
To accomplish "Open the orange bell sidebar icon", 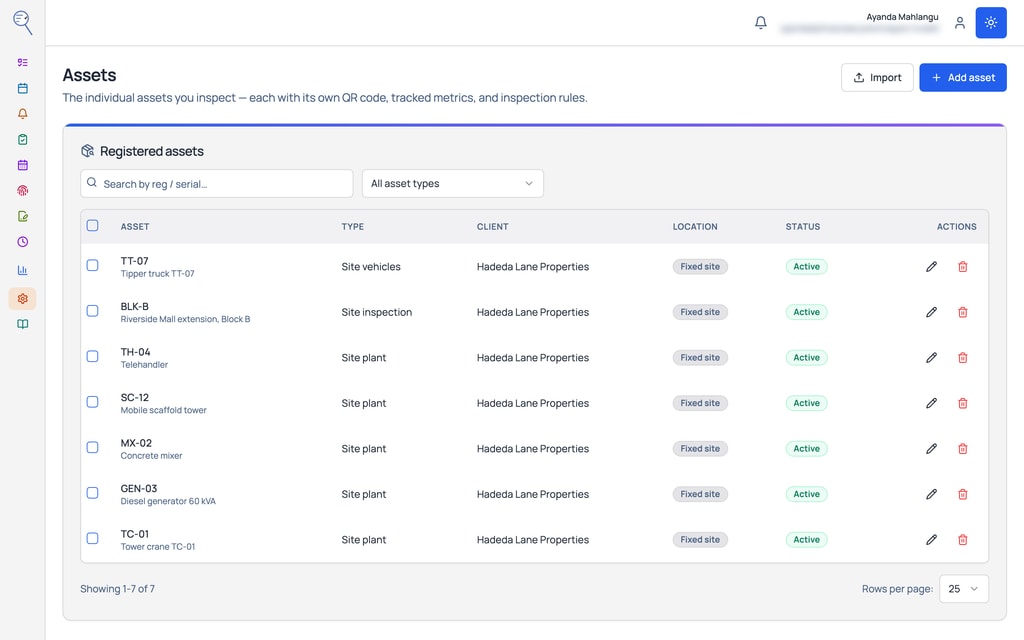I will [22, 114].
